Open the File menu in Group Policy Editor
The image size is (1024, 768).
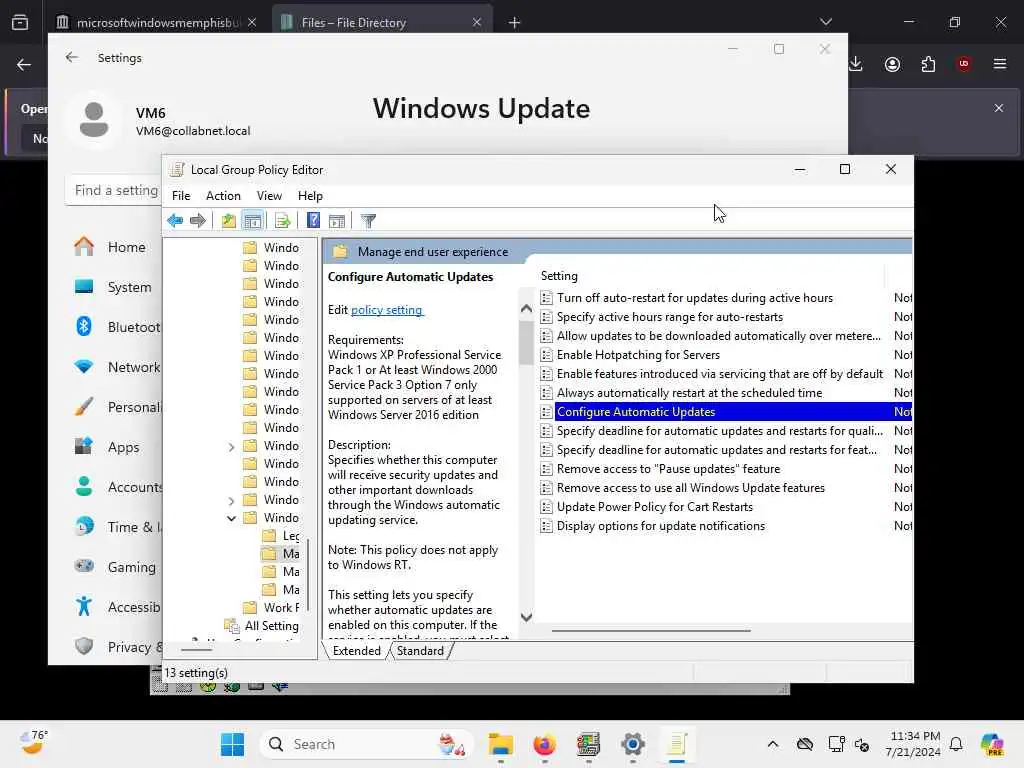[x=181, y=196]
